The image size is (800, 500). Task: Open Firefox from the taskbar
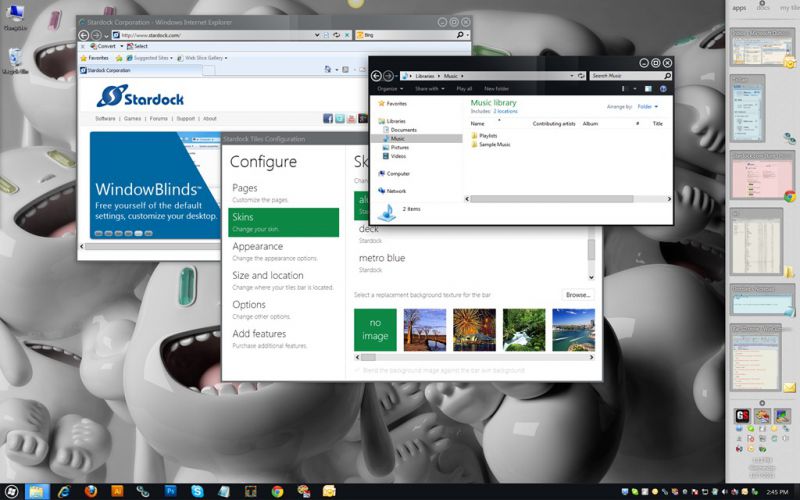(x=90, y=491)
